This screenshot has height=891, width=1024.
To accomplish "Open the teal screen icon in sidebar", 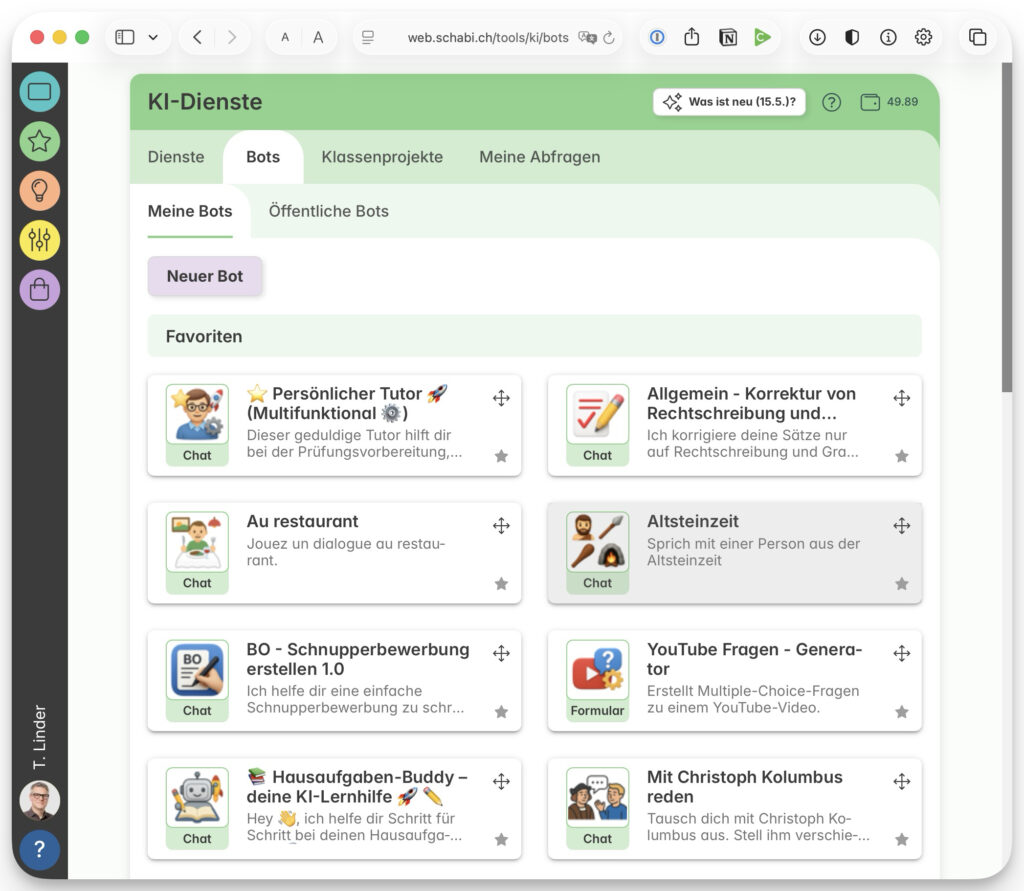I will pos(39,91).
